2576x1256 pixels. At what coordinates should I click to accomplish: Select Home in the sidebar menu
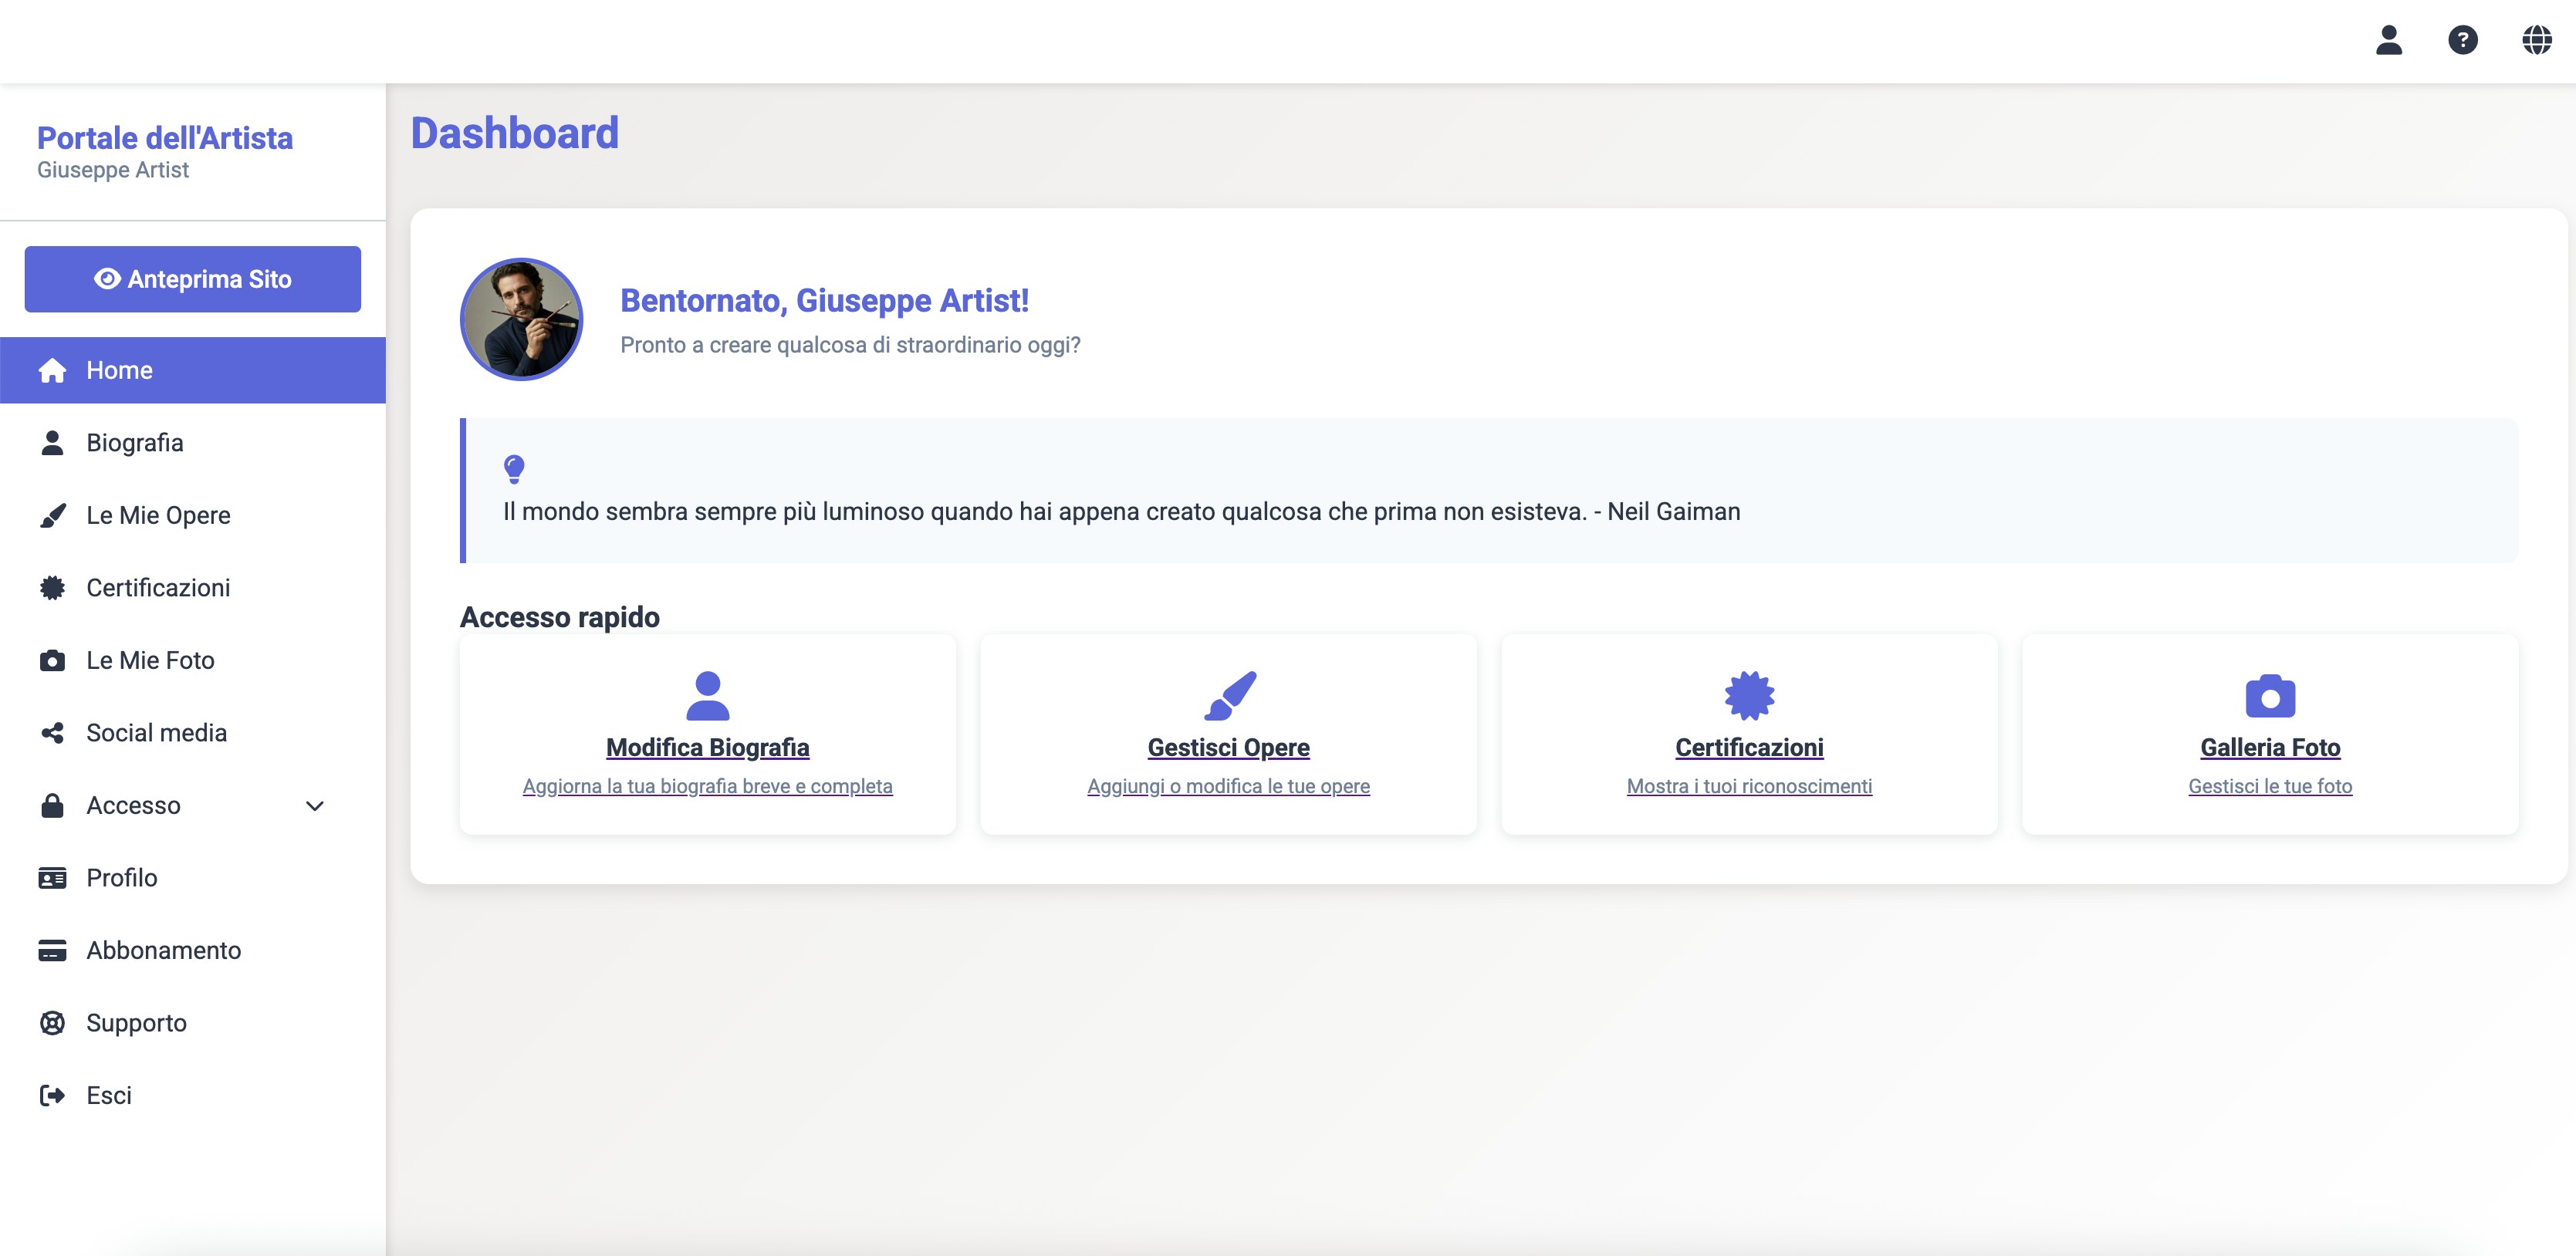click(x=193, y=370)
